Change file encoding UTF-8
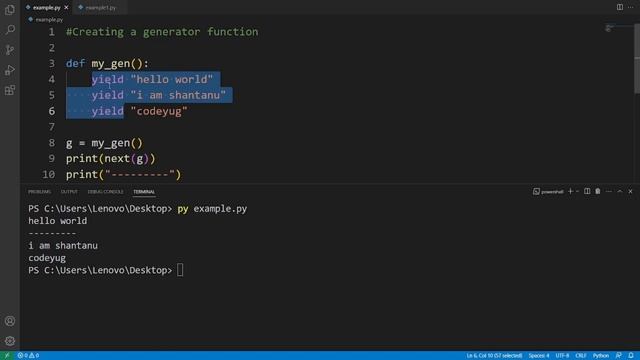640x360 pixels. 562,356
